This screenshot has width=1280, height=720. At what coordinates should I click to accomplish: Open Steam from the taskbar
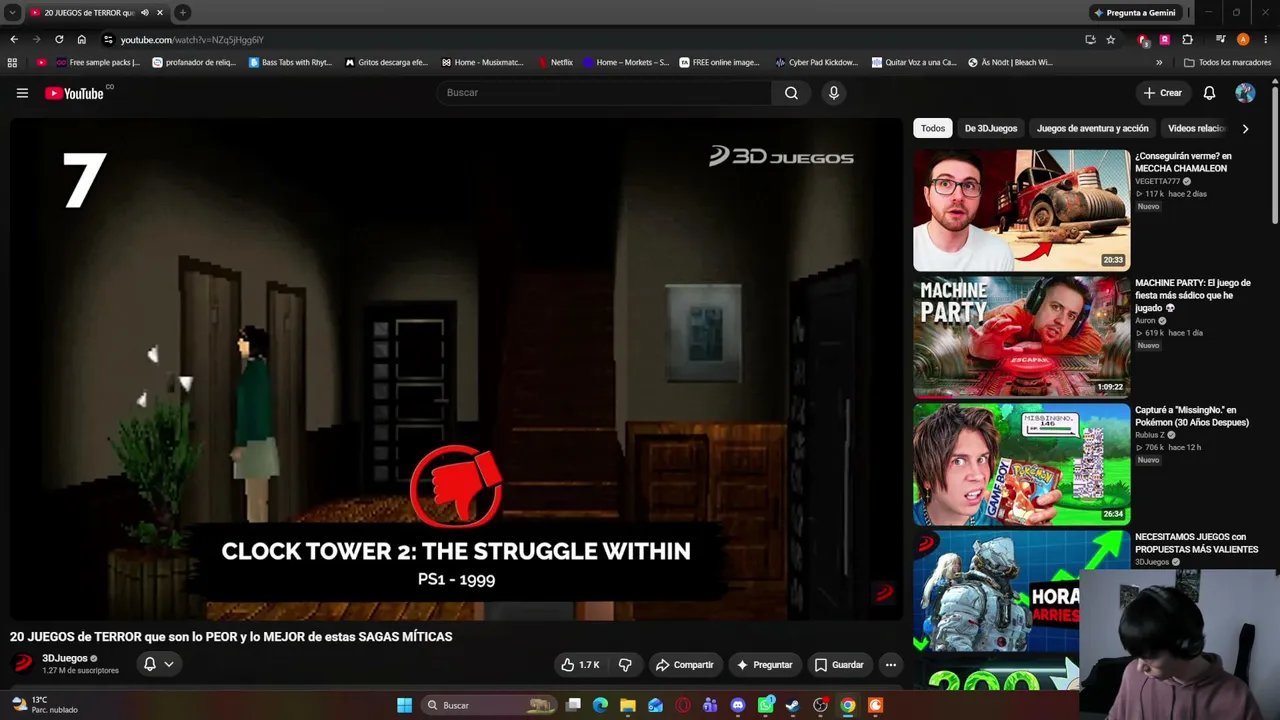[x=793, y=705]
